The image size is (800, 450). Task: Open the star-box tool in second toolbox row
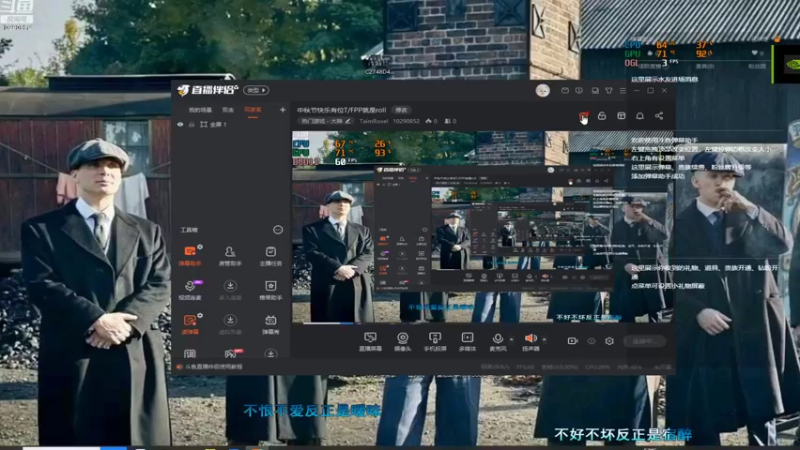(270, 289)
